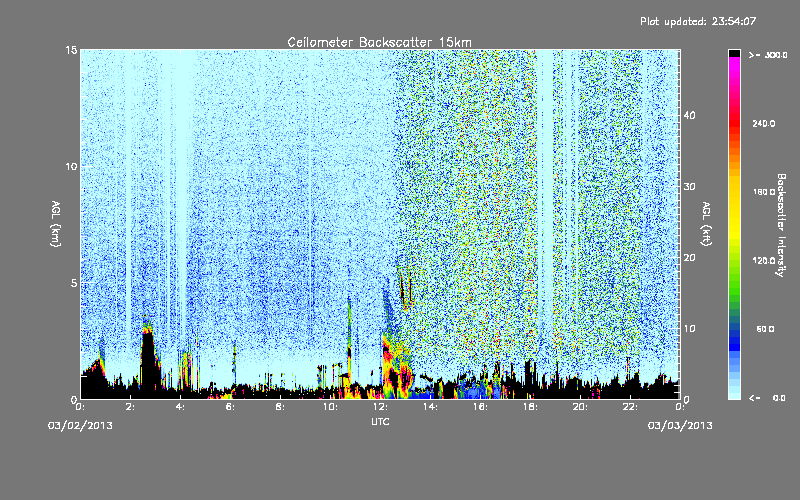800x500 pixels.
Task: Click the ">= 300.0" colorbar value
Action: pos(768,55)
